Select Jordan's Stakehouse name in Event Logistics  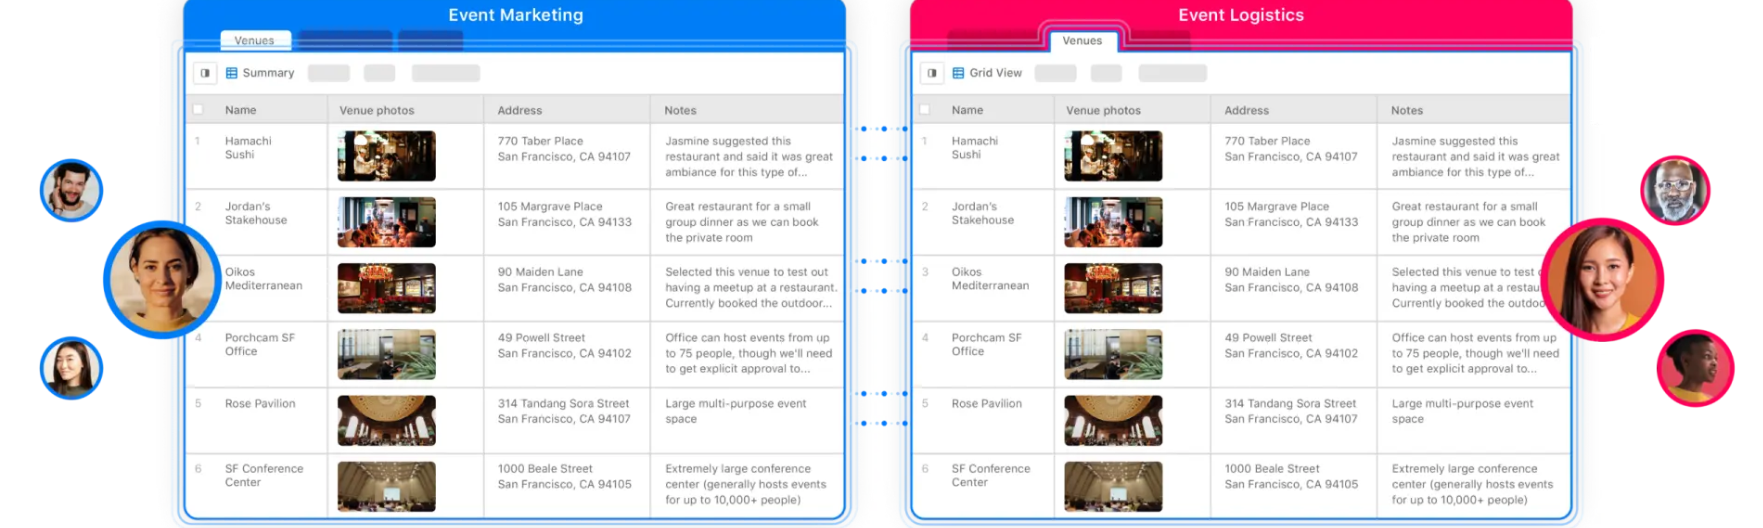983,213
